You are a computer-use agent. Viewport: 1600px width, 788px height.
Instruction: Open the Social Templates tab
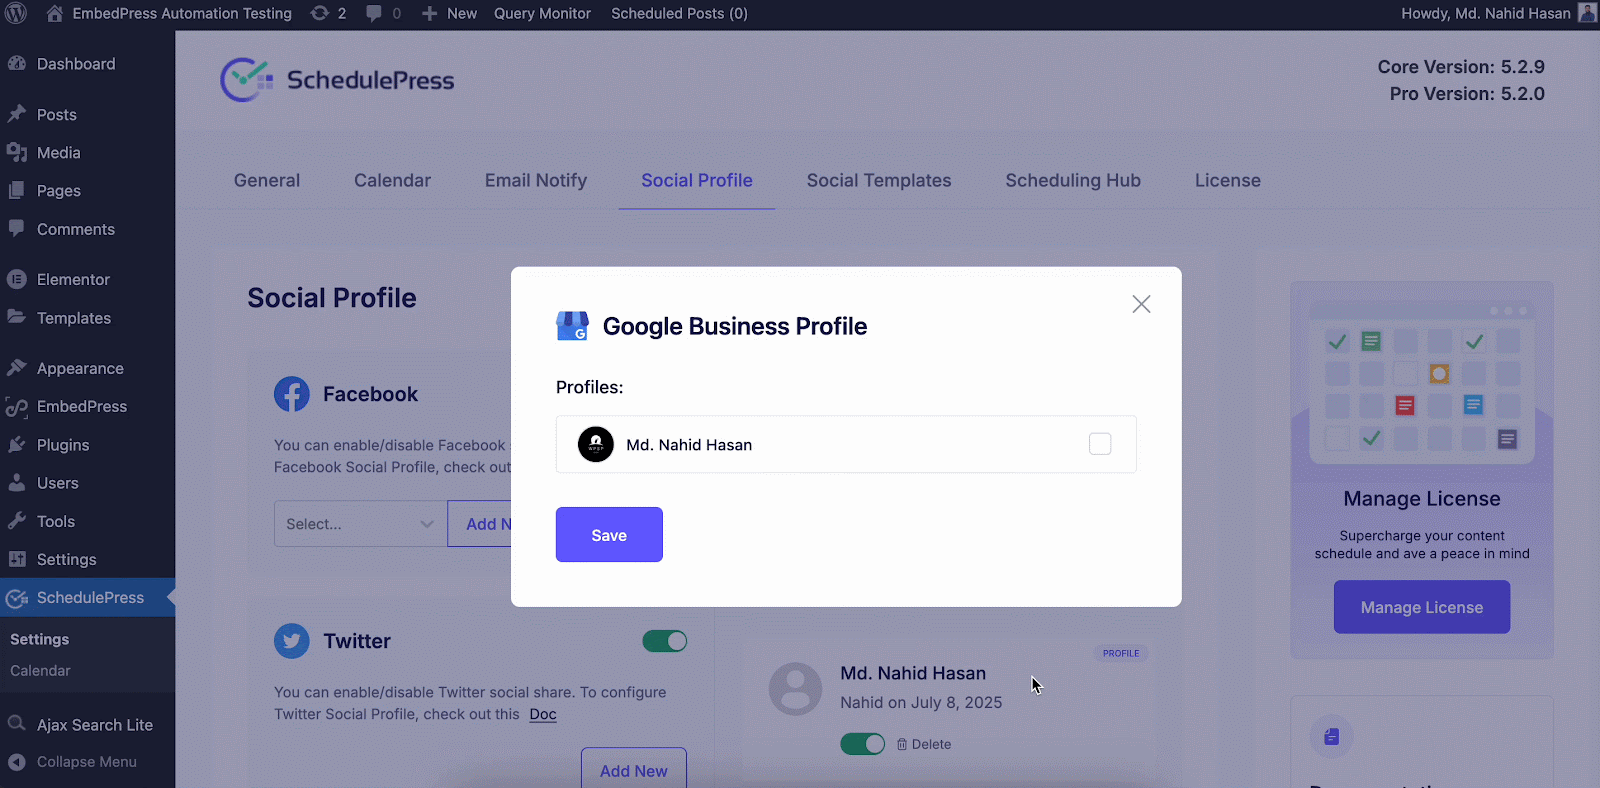point(879,180)
